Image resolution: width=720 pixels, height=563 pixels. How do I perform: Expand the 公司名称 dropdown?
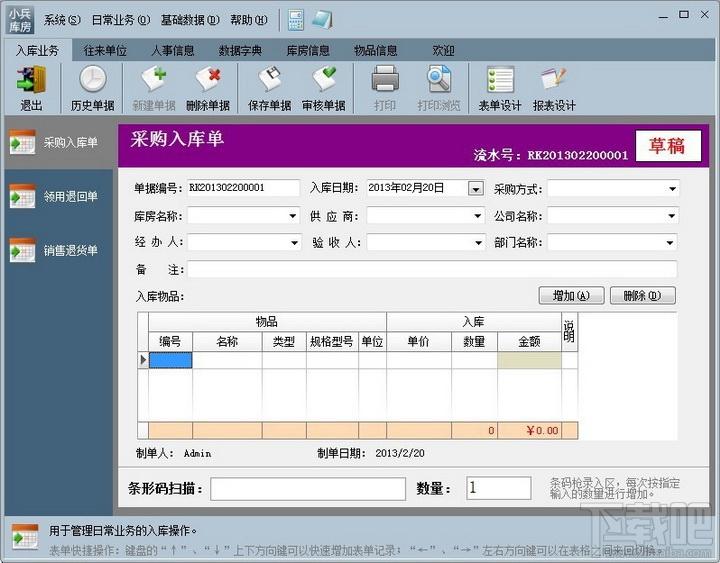click(672, 216)
